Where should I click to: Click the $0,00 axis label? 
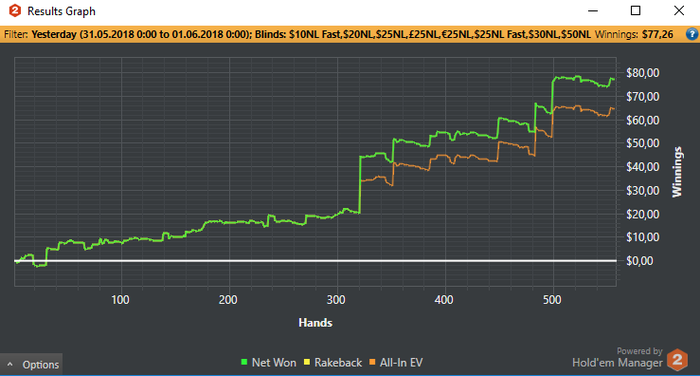pyautogui.click(x=640, y=261)
